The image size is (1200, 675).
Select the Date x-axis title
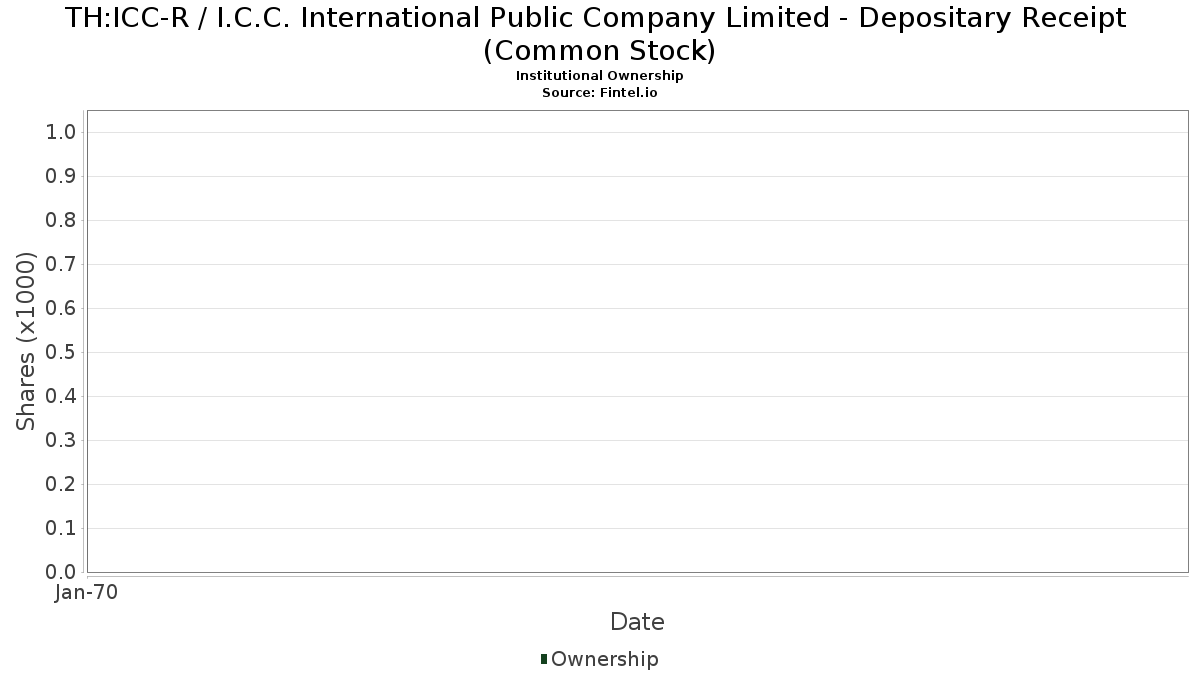(x=637, y=622)
